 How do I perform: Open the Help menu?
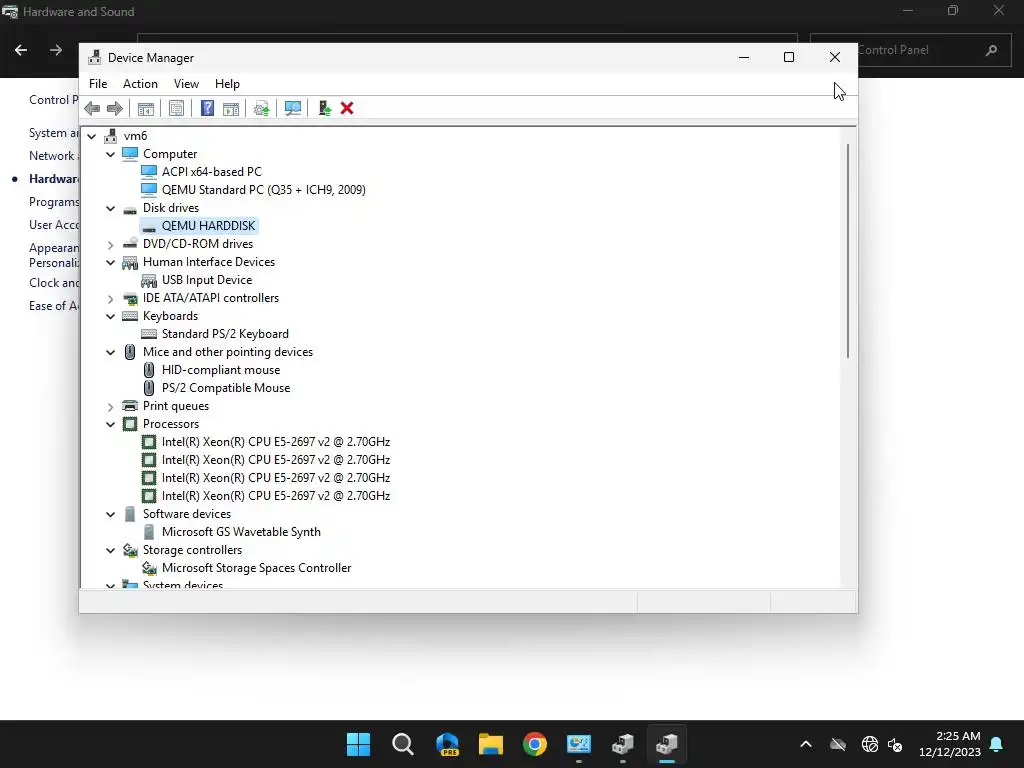click(x=227, y=84)
